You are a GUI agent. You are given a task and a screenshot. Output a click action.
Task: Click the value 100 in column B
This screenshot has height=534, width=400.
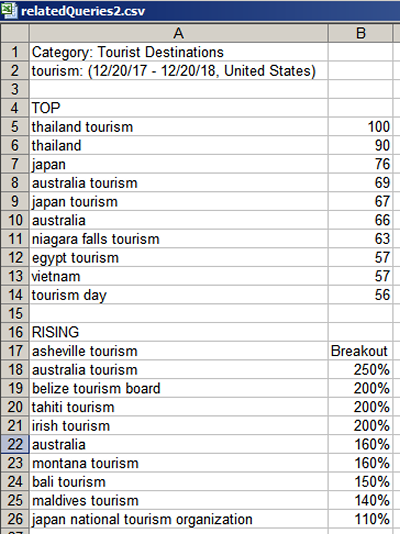click(361, 127)
